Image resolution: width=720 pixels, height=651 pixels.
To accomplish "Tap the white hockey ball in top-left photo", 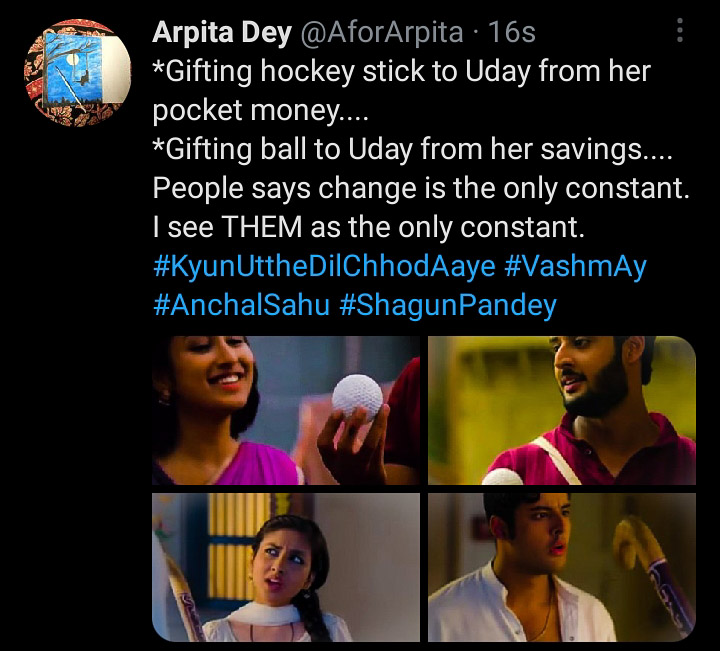I will tap(357, 398).
